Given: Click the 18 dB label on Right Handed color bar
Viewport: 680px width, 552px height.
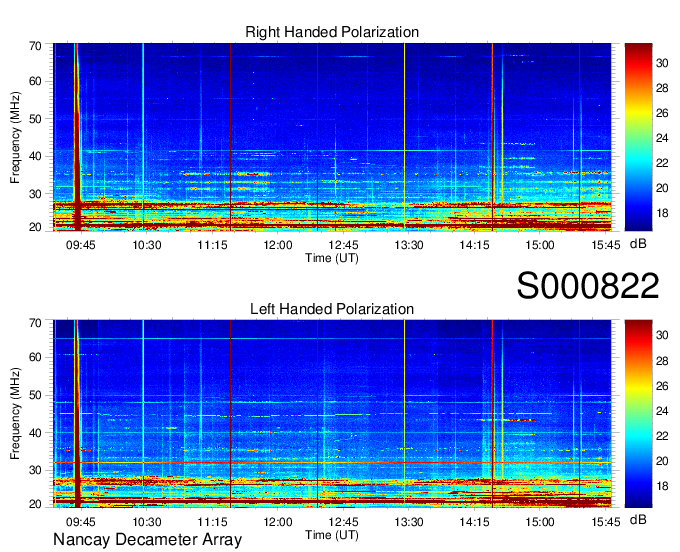Looking at the screenshot, I should (x=662, y=213).
